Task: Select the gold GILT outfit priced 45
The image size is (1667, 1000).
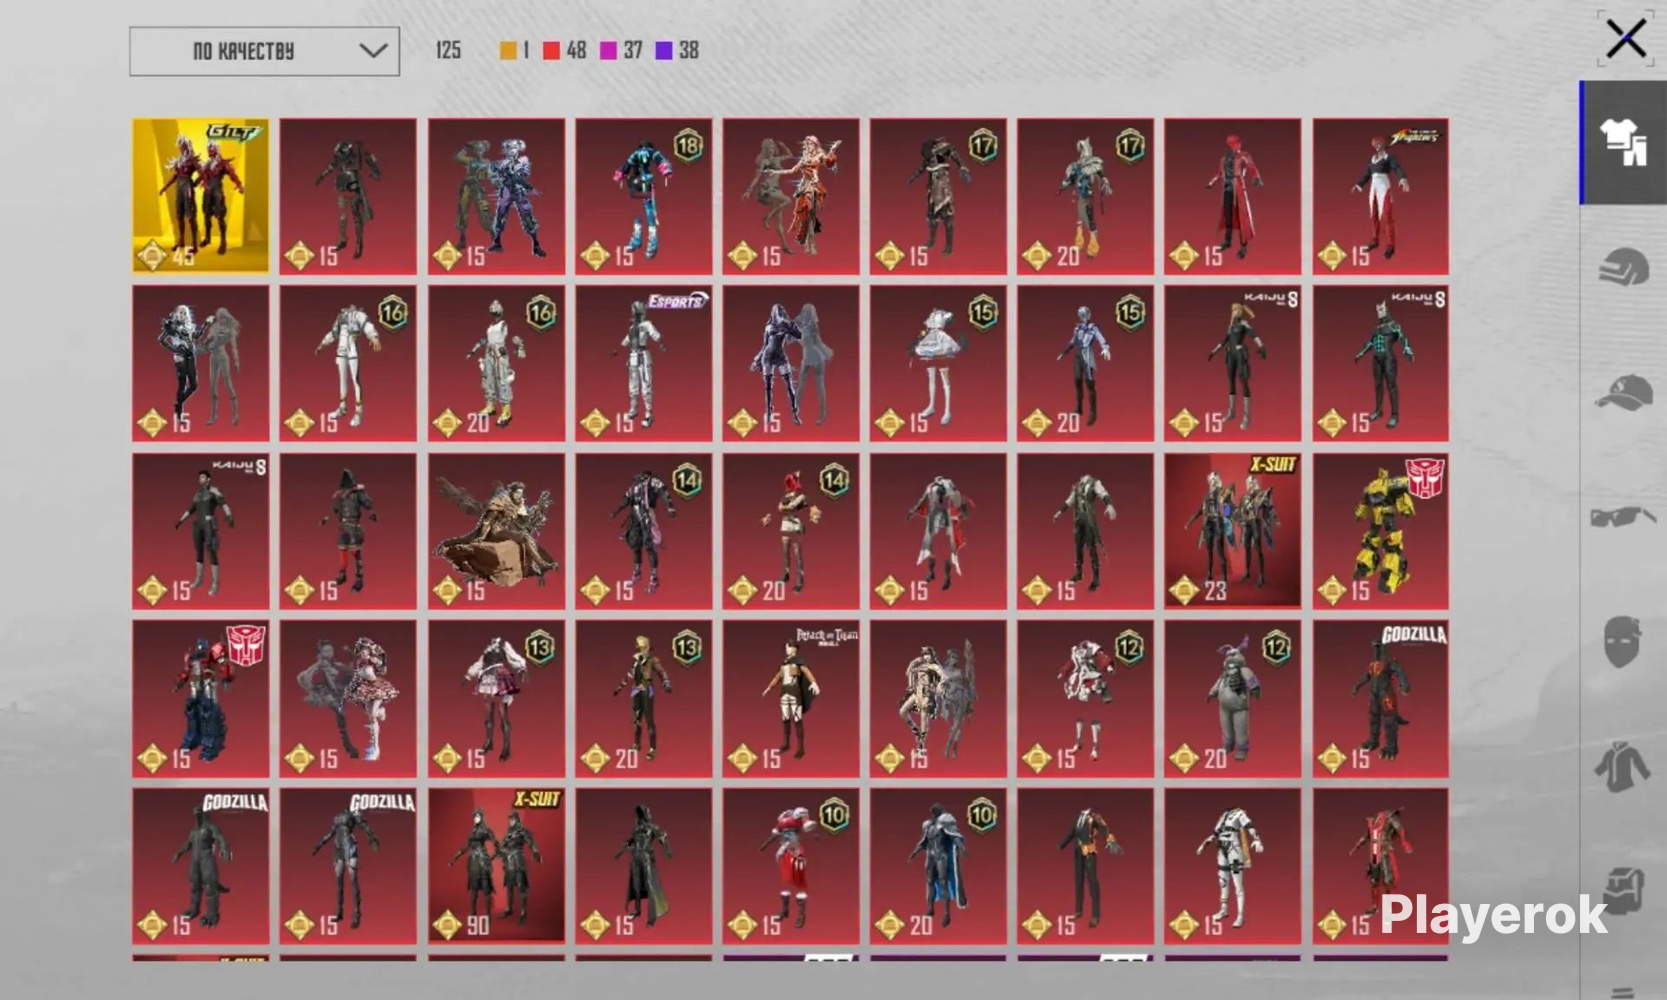Action: pos(201,196)
